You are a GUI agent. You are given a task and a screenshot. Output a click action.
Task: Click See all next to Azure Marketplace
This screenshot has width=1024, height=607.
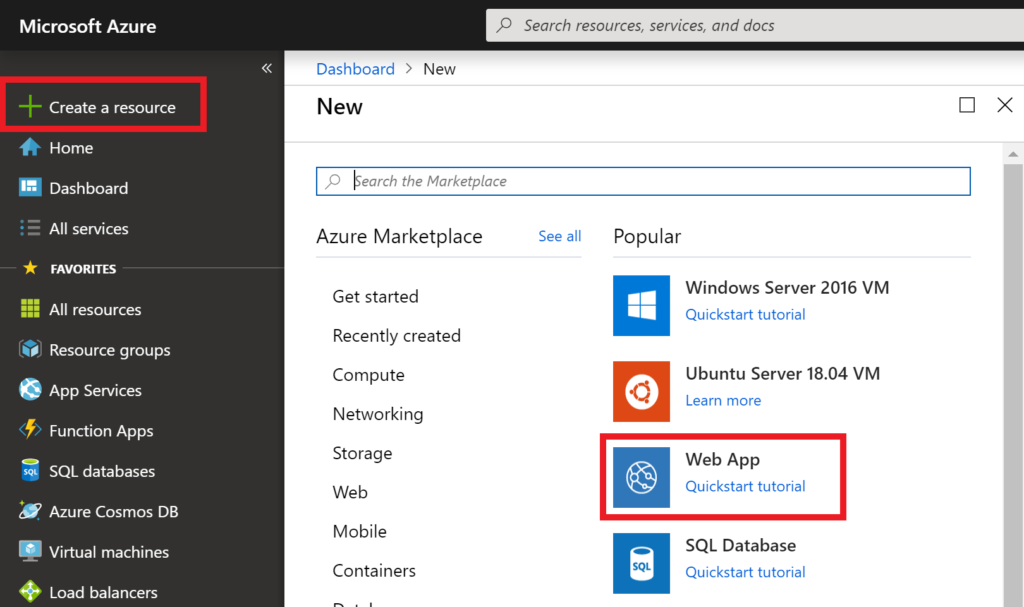(560, 236)
